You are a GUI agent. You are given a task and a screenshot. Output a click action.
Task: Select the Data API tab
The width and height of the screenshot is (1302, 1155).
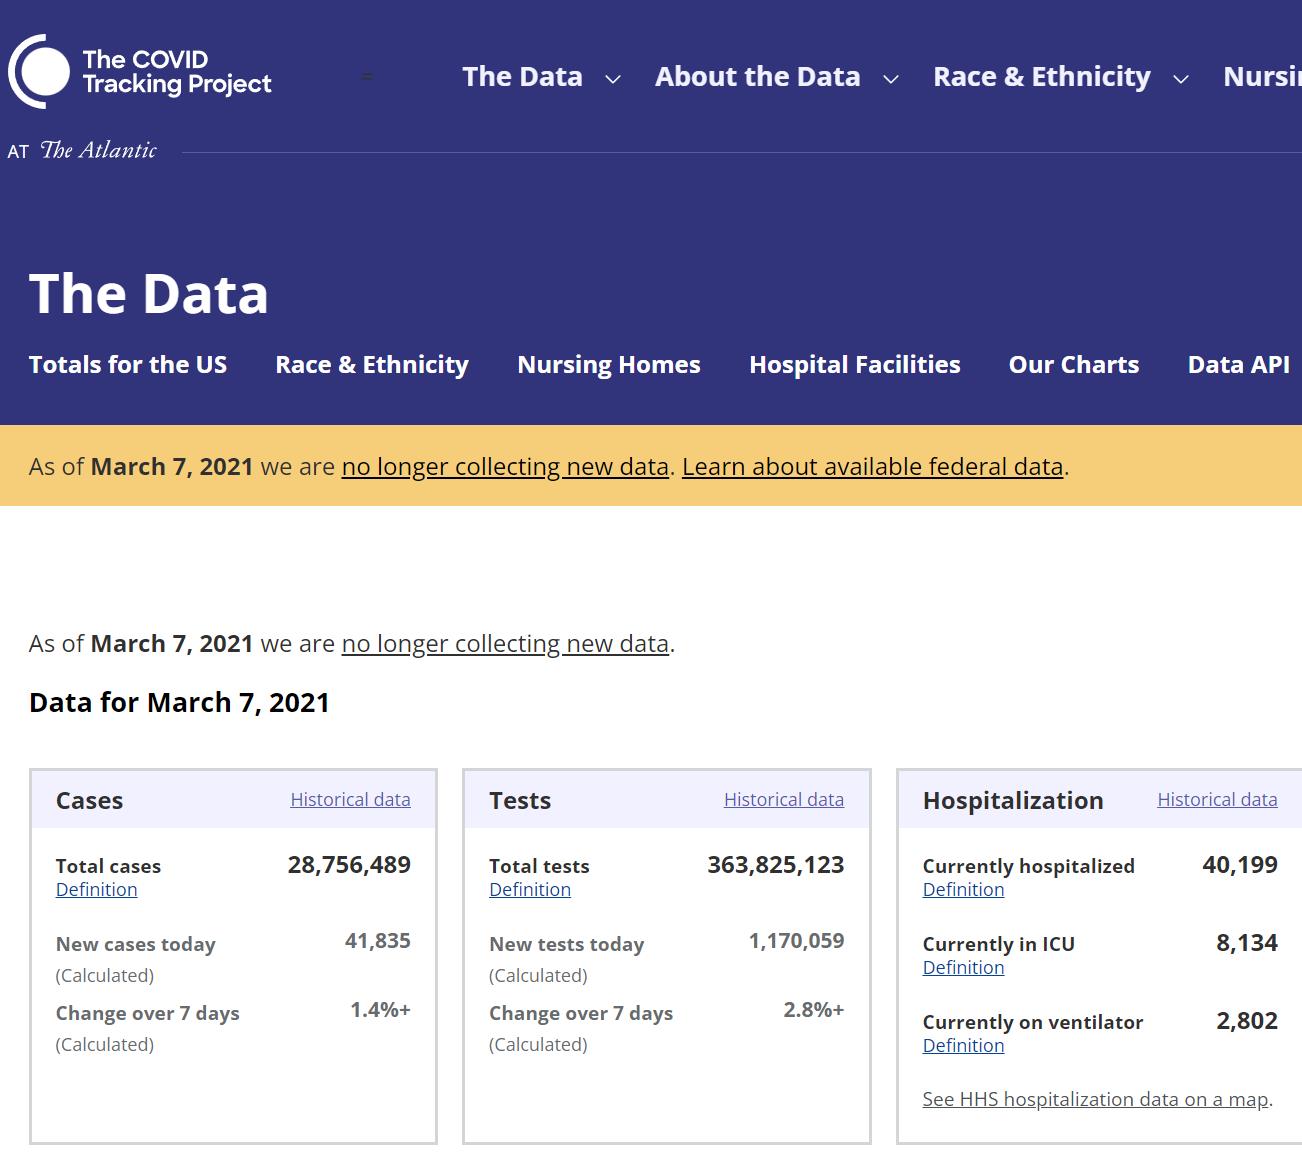tap(1238, 365)
